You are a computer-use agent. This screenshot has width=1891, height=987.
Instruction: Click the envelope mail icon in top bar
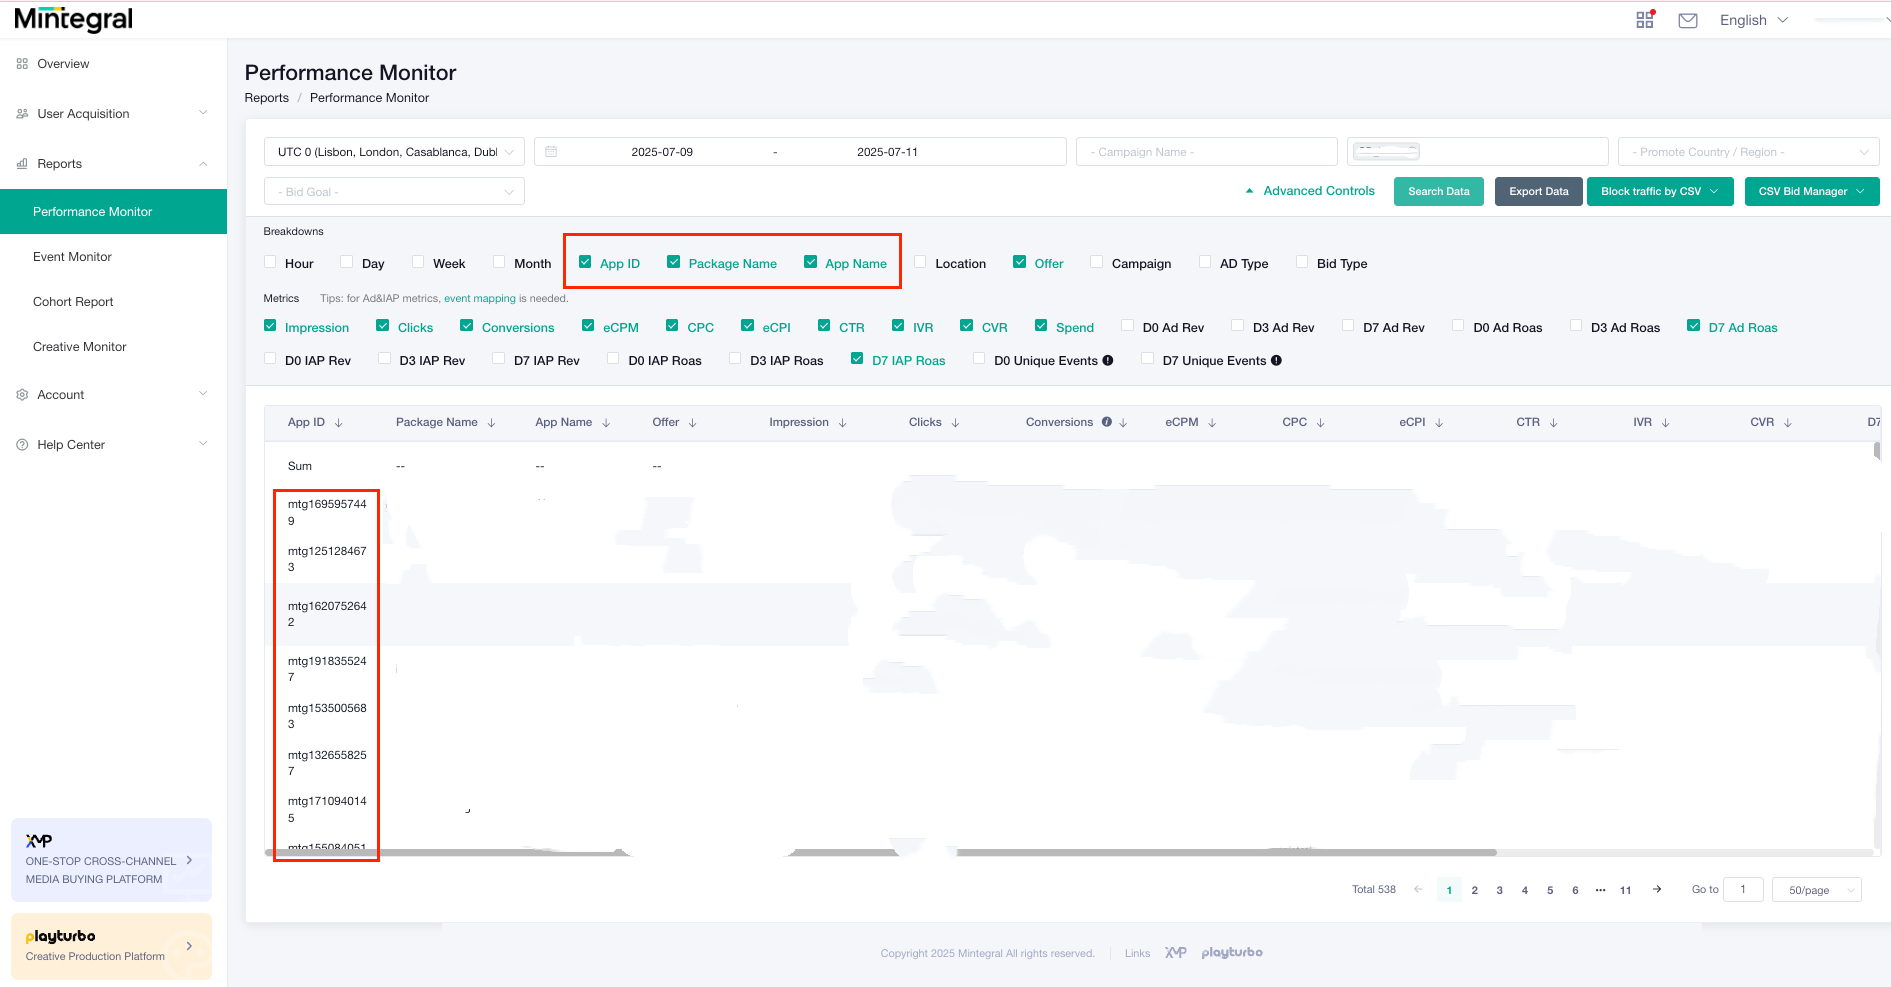(x=1687, y=19)
